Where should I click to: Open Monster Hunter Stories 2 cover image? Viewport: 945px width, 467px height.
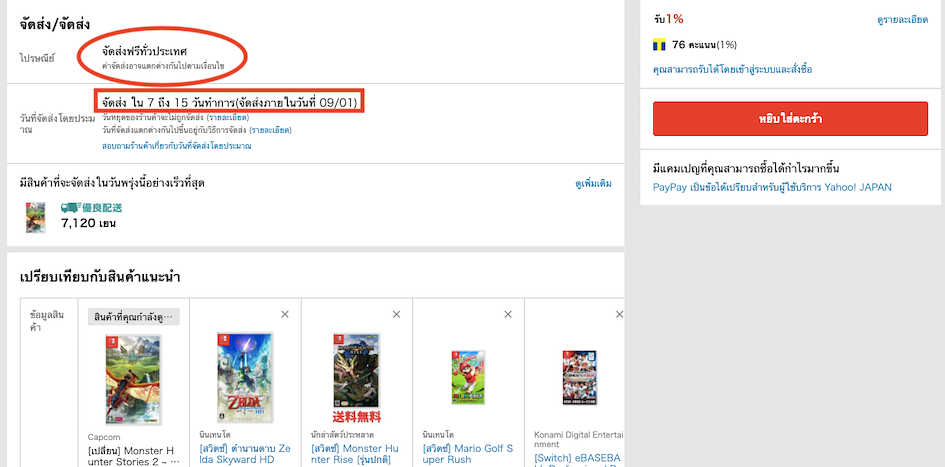(x=133, y=380)
